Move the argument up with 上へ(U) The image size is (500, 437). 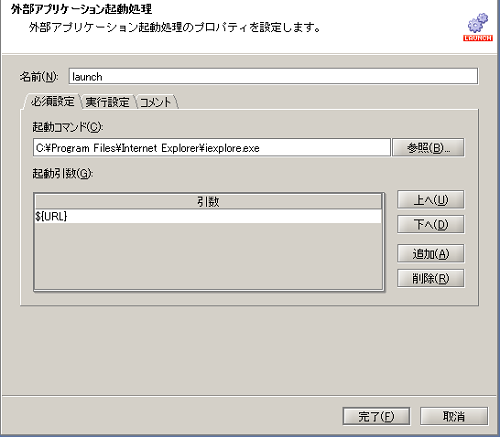pos(431,200)
